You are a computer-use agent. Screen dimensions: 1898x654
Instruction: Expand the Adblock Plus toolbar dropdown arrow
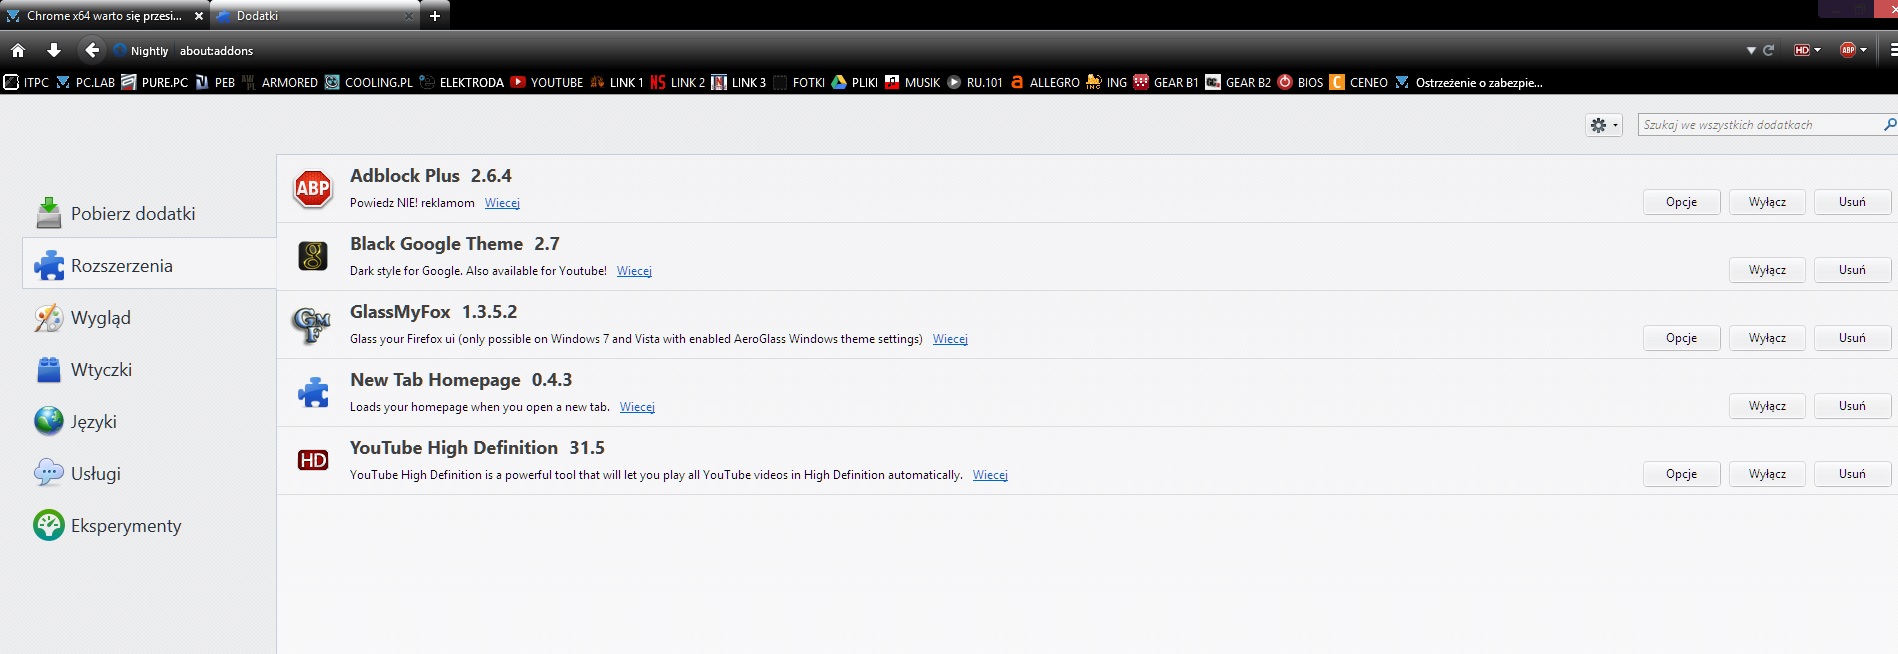[x=1863, y=50]
